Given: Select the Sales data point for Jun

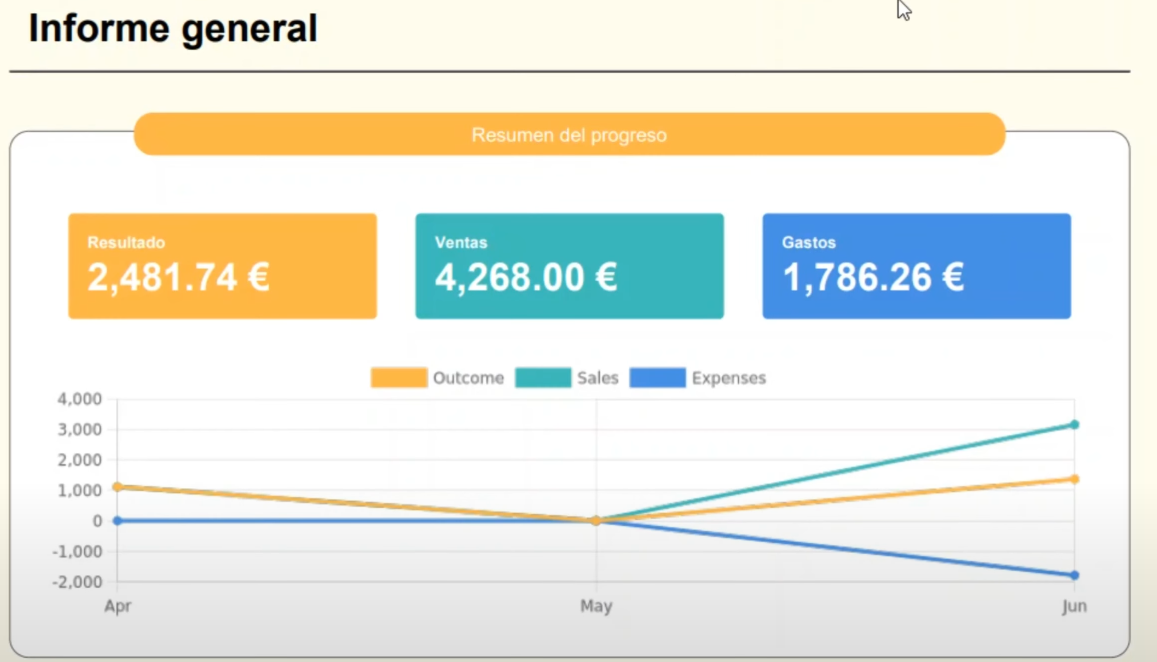Looking at the screenshot, I should 1074,425.
